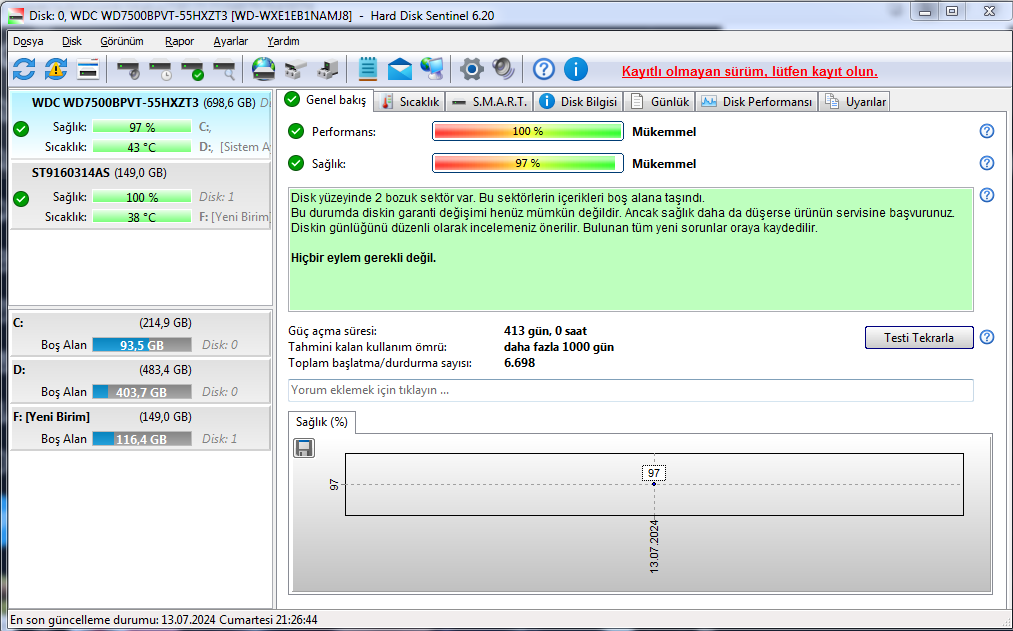The height and width of the screenshot is (631, 1013).
Task: Click the blue envelope email icon
Action: (400, 68)
